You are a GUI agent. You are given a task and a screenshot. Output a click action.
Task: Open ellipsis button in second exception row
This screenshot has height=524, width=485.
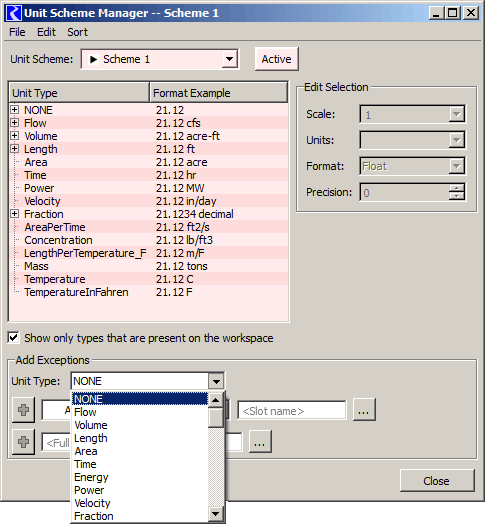tap(260, 442)
